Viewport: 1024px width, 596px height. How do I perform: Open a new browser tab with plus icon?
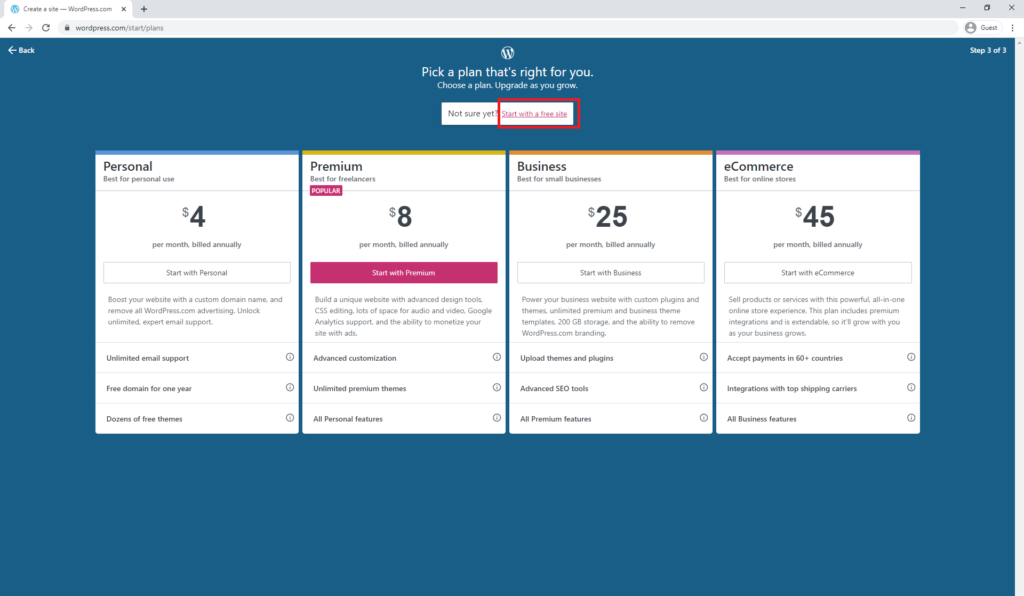point(144,9)
